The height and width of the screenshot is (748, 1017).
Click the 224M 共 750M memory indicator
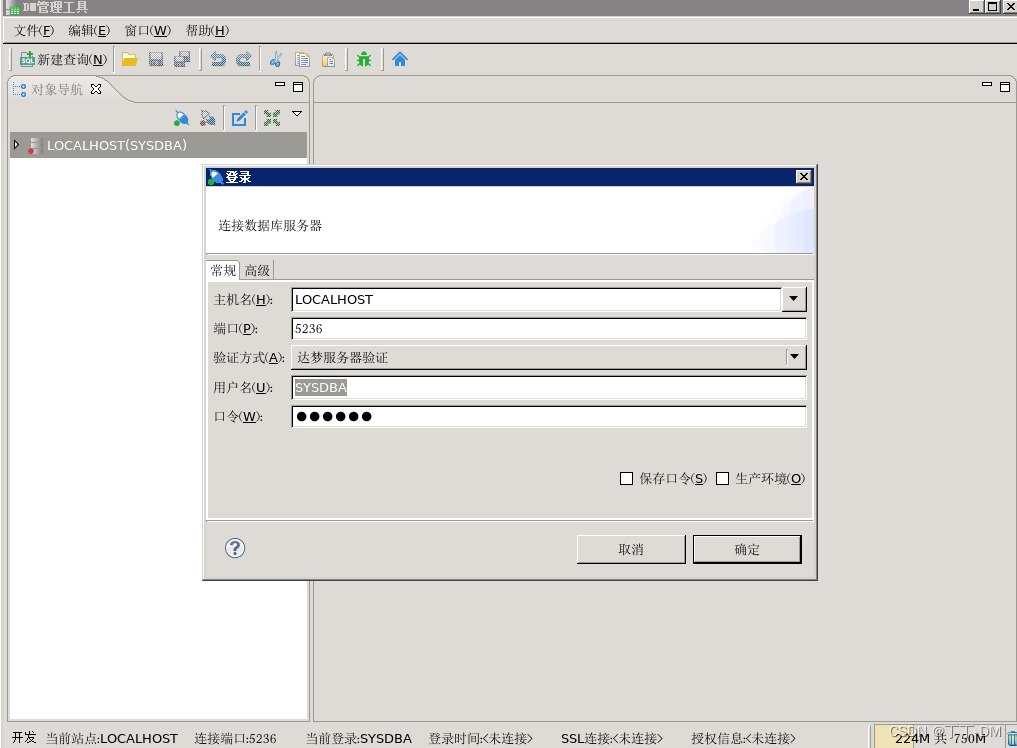pos(939,738)
